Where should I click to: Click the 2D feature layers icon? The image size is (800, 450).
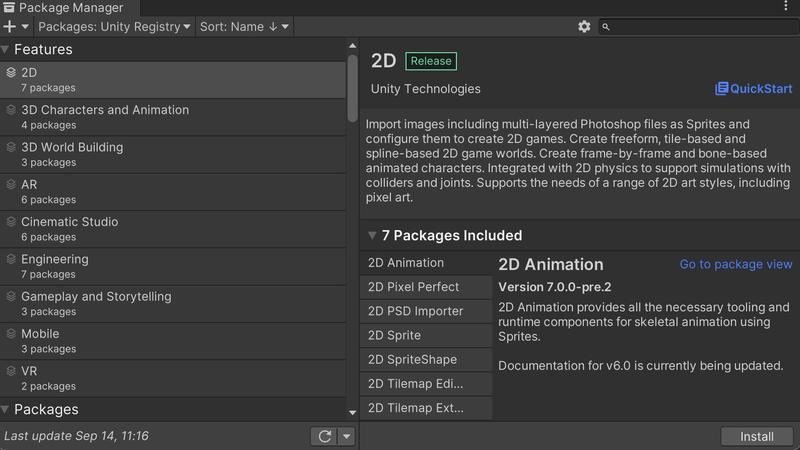pyautogui.click(x=10, y=73)
